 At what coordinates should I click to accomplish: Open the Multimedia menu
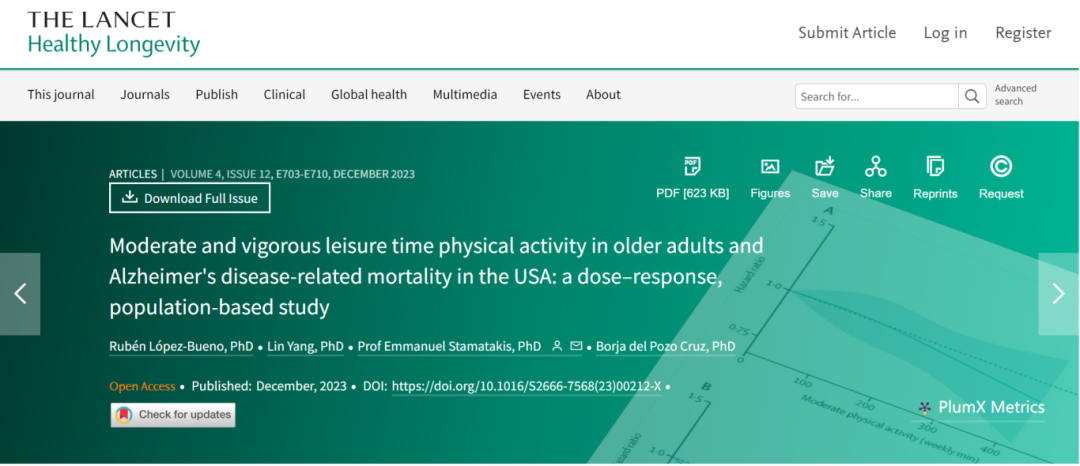click(465, 95)
